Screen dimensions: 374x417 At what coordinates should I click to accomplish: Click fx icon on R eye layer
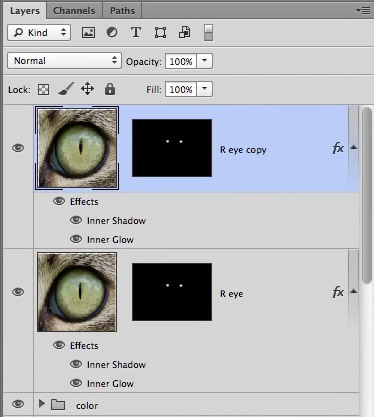[x=338, y=292]
